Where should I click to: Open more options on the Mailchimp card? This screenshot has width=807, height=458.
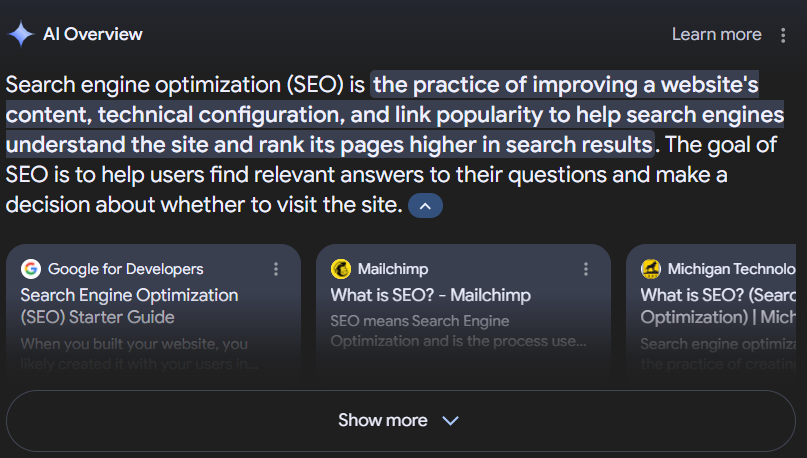coord(586,269)
